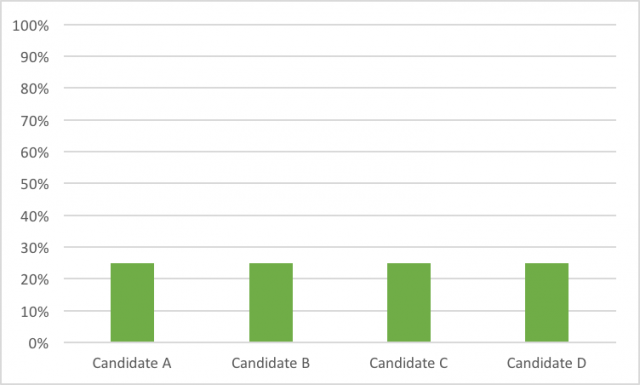
Task: Click the Candidate C green bar
Action: coord(409,303)
